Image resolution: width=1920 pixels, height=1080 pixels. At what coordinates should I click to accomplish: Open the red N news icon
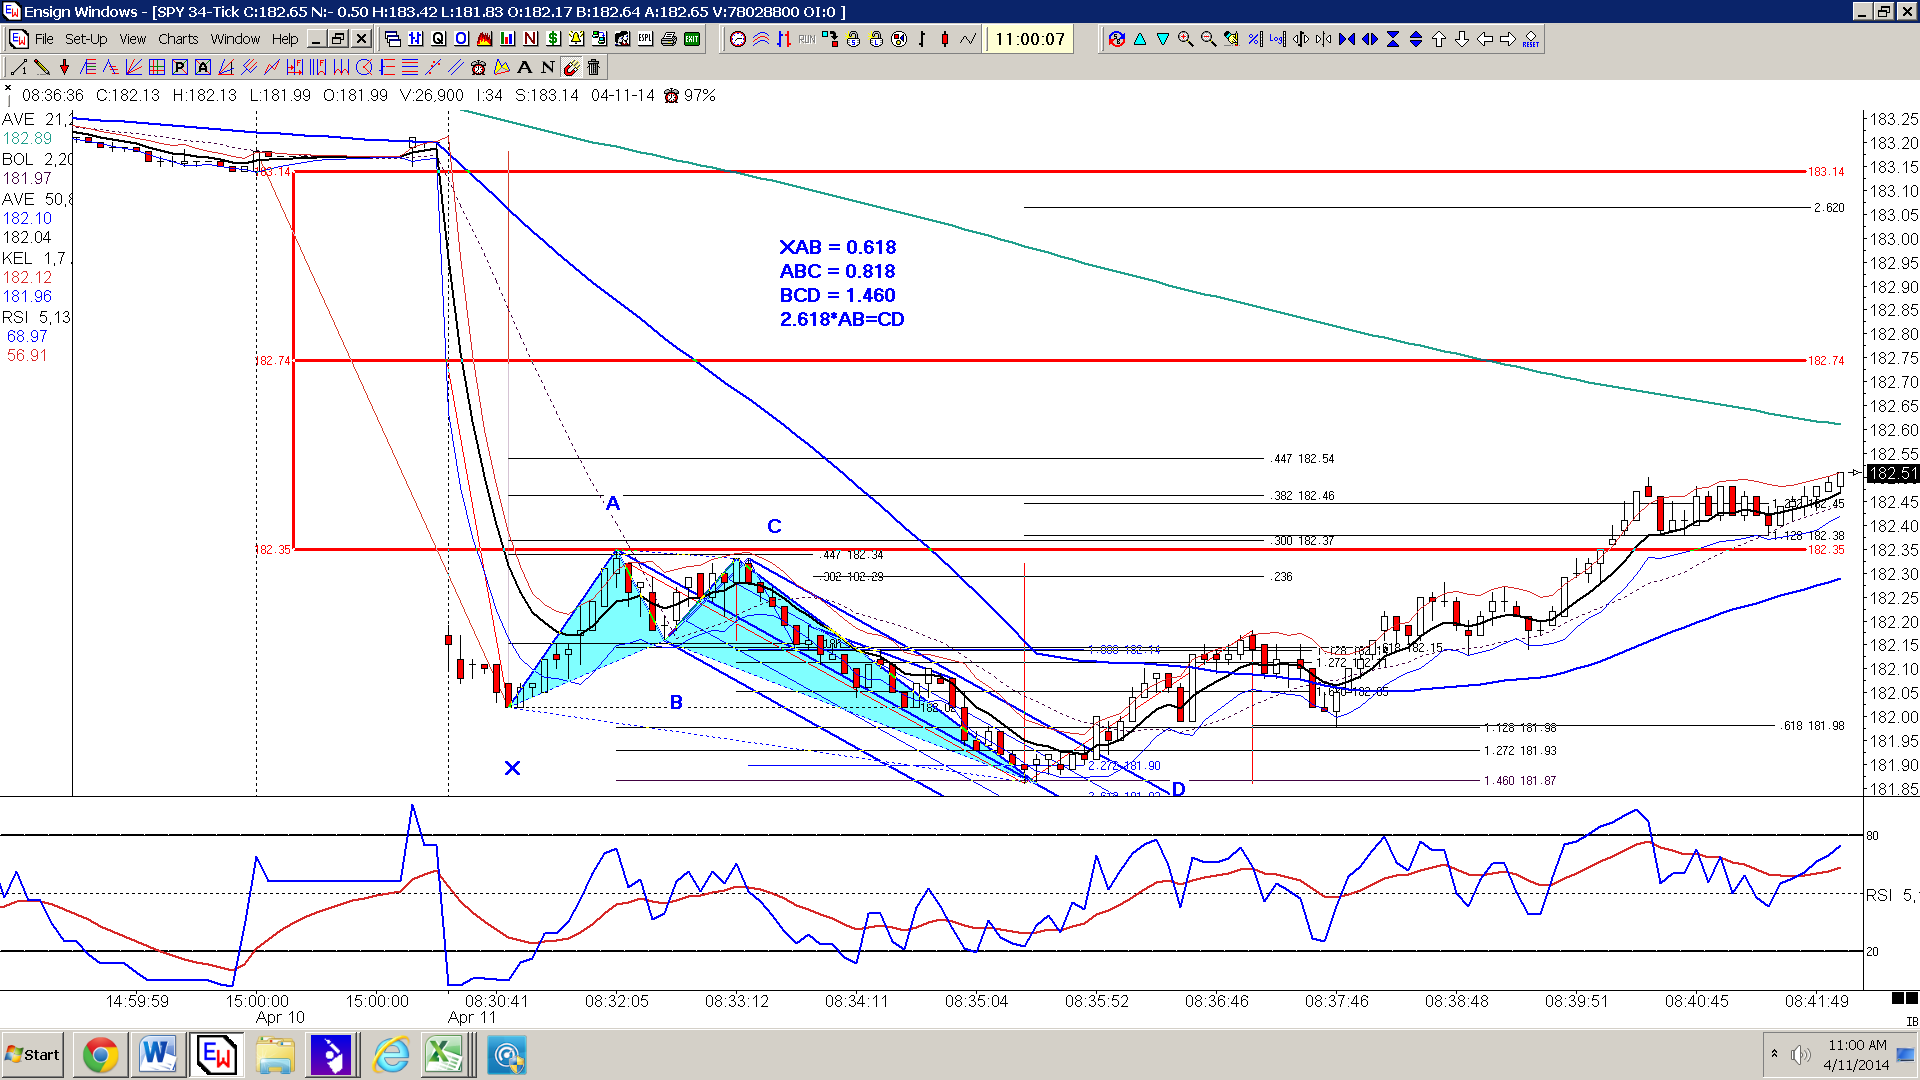pyautogui.click(x=531, y=39)
